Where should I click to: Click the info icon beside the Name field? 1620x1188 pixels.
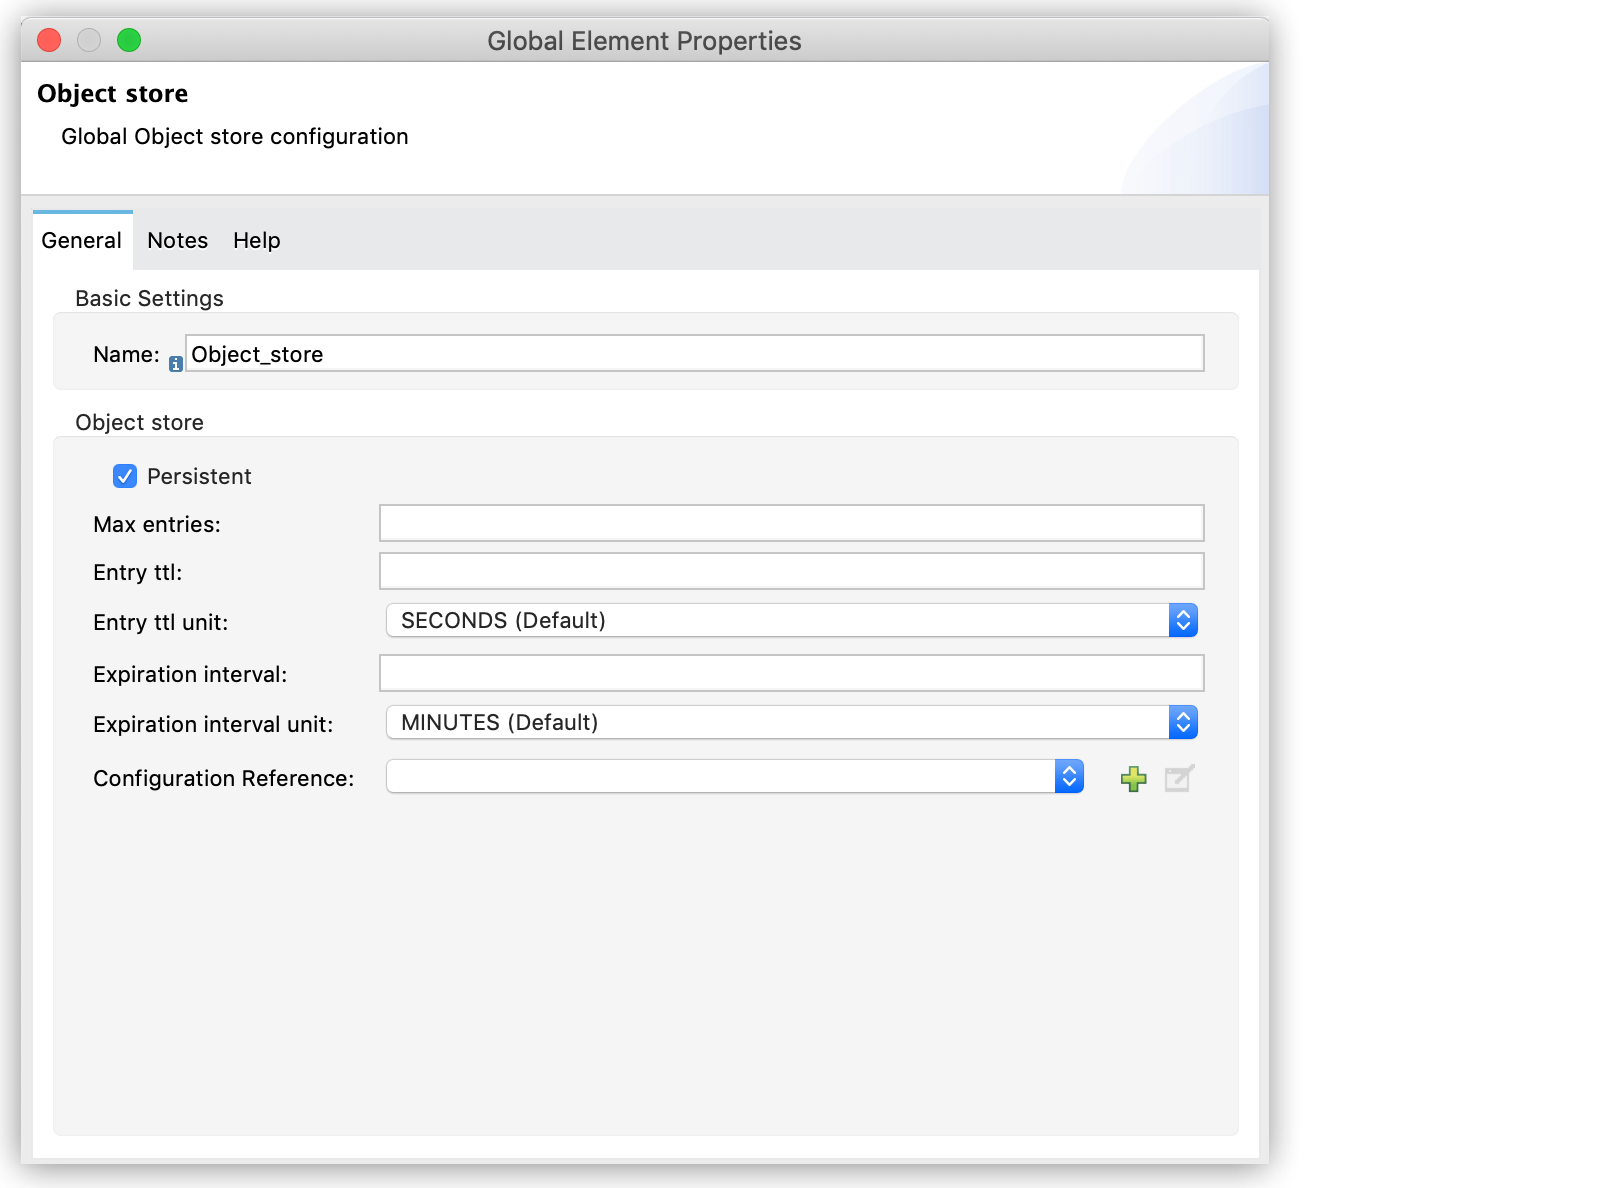pyautogui.click(x=176, y=364)
